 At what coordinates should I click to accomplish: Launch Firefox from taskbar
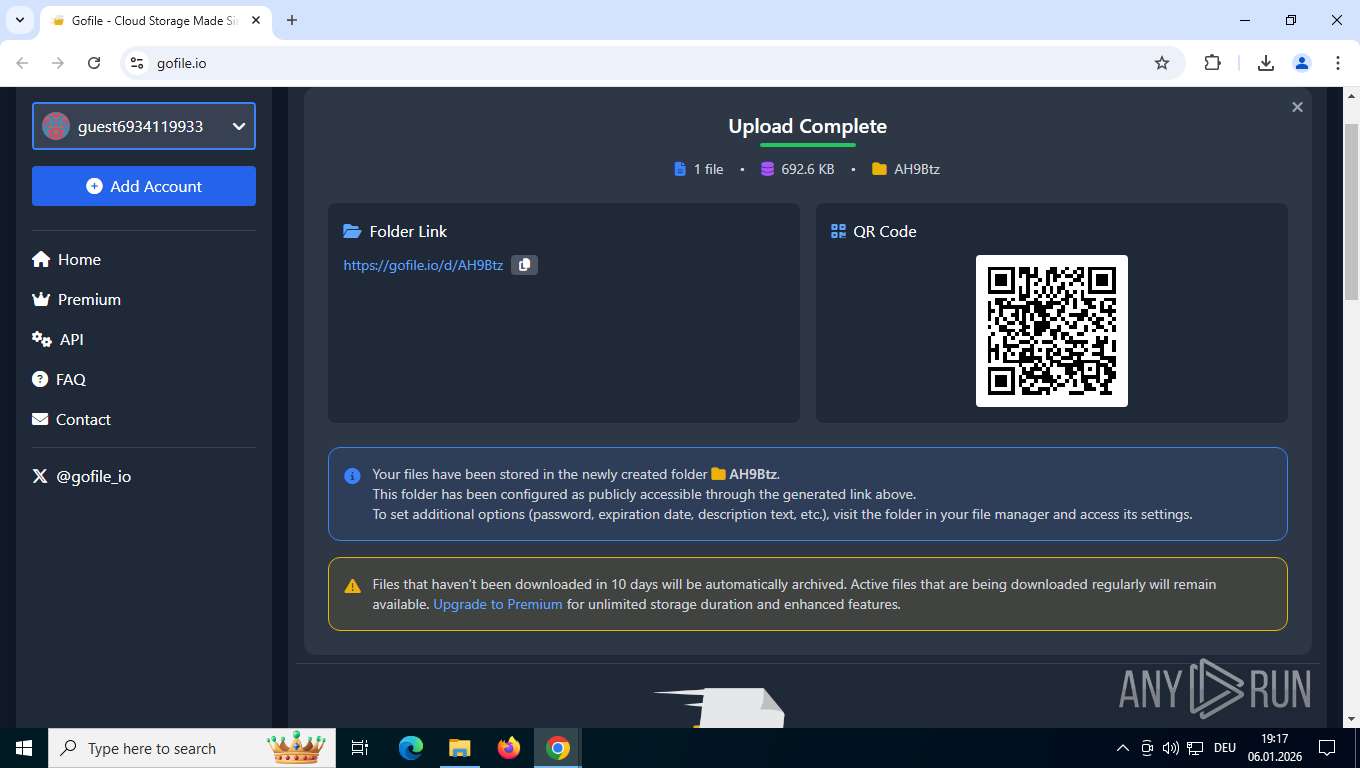coord(509,748)
